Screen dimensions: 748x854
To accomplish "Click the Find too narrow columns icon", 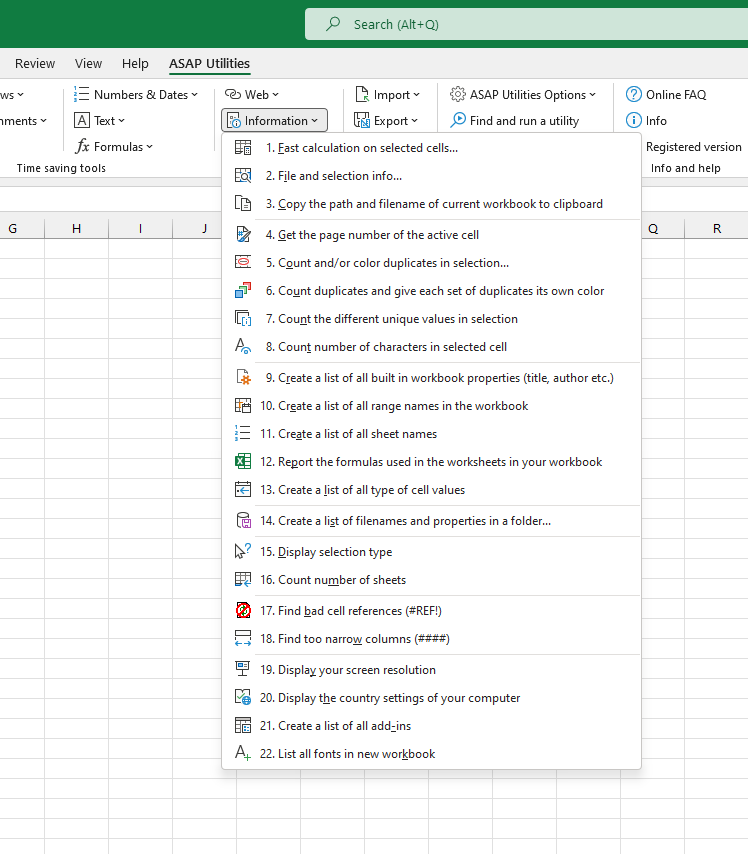I will coord(243,638).
